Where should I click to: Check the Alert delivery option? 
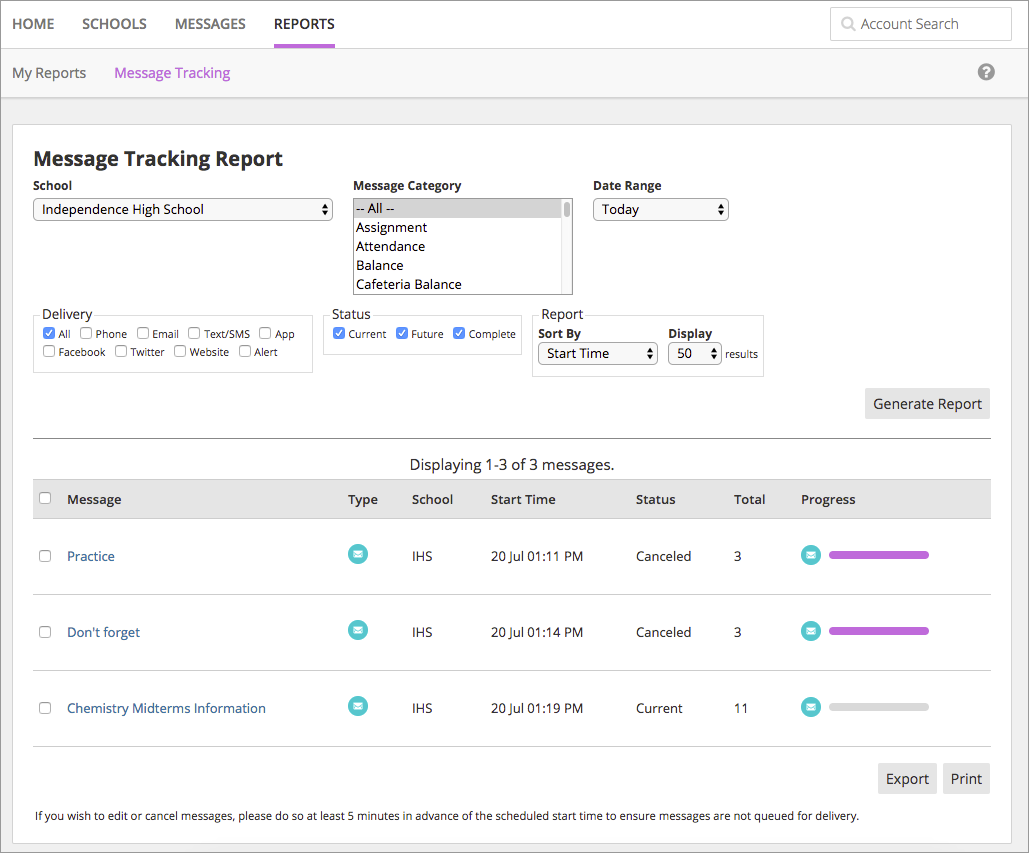click(x=245, y=351)
